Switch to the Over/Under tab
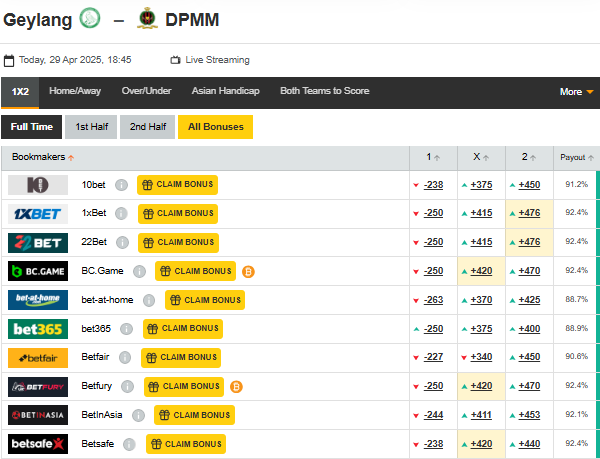 [146, 91]
